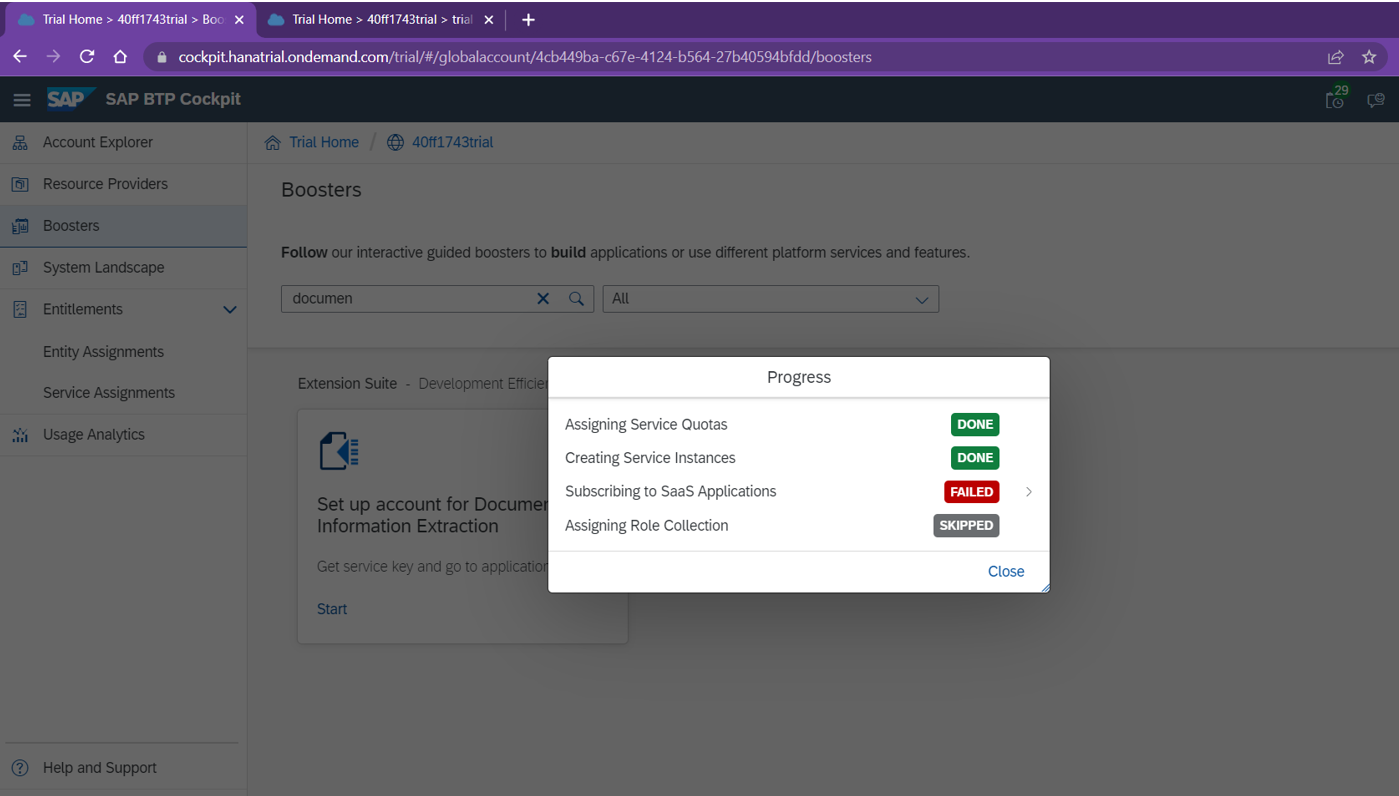Click the Boosters sidebar icon

[x=20, y=226]
